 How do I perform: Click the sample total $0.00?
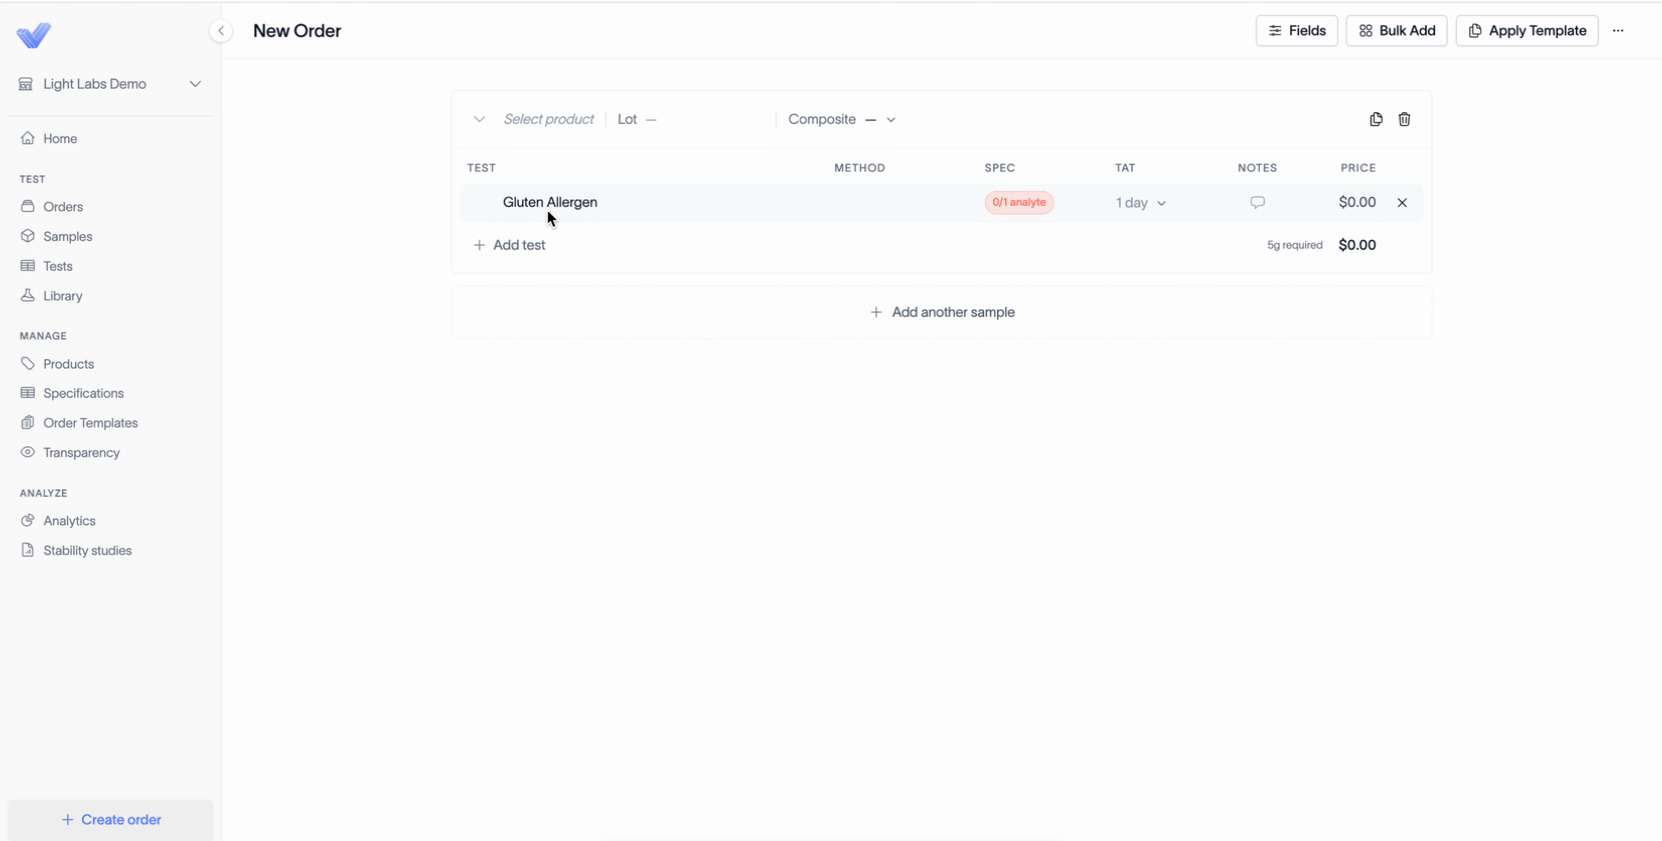[x=1357, y=245]
